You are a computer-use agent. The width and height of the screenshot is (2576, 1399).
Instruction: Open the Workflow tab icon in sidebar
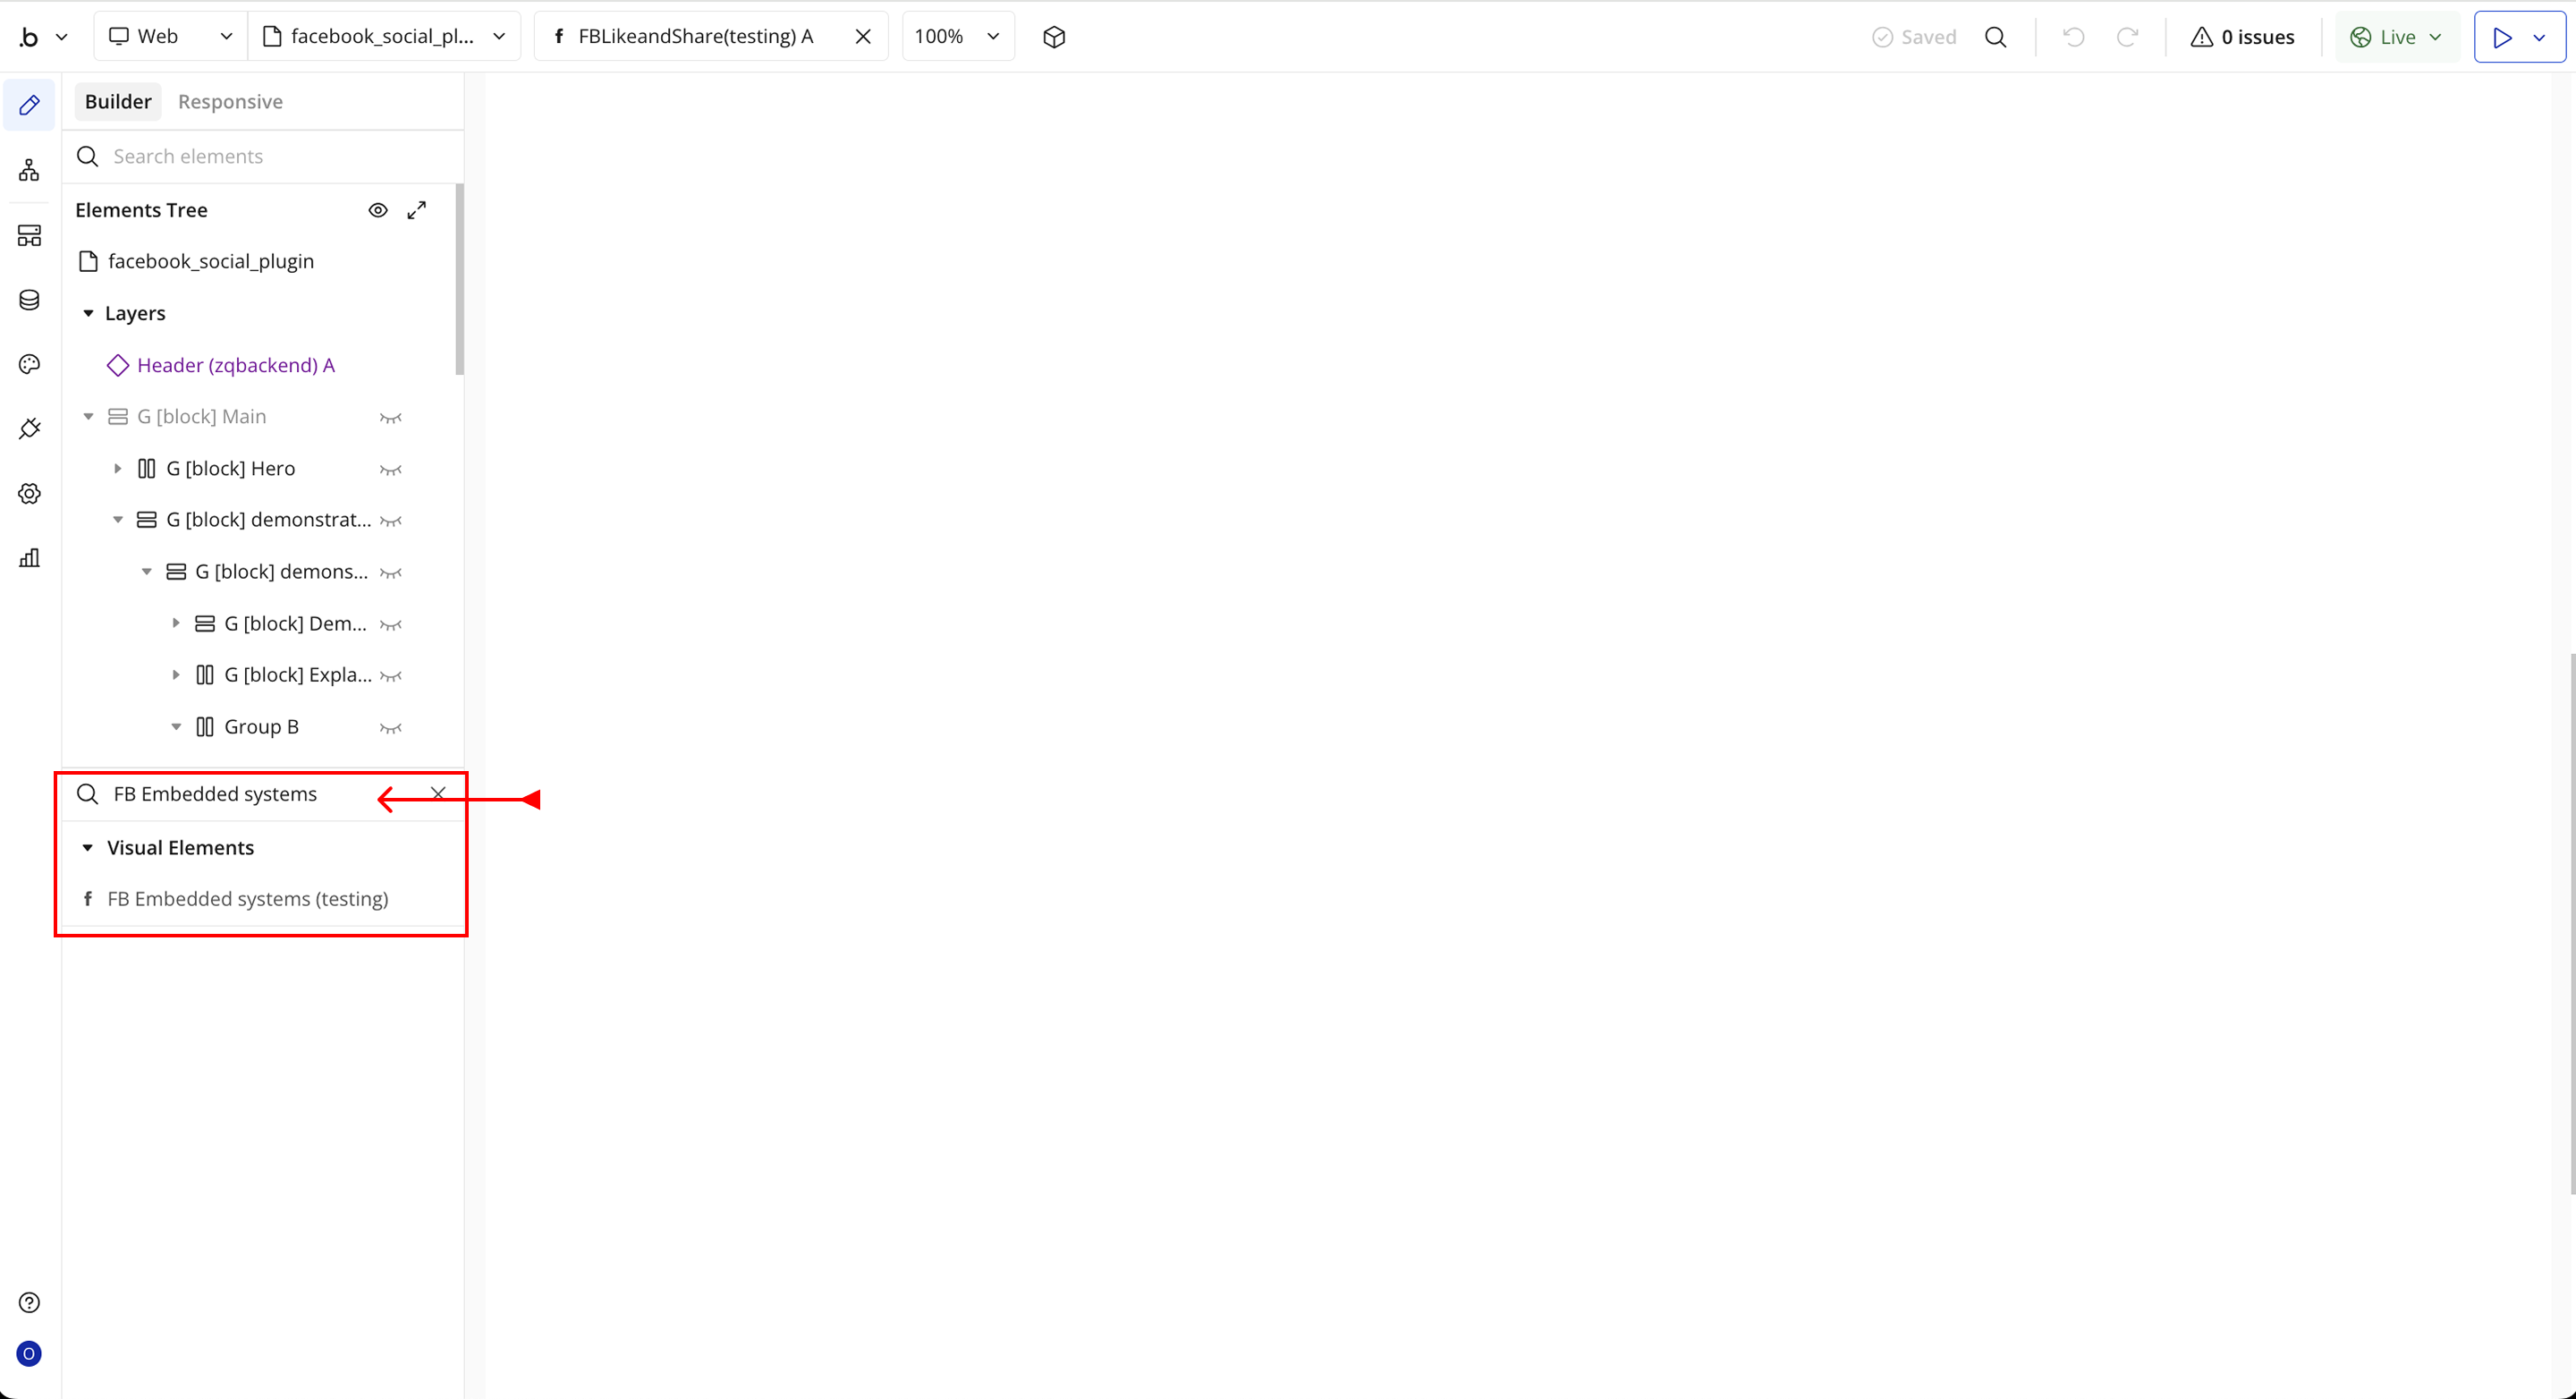(29, 170)
